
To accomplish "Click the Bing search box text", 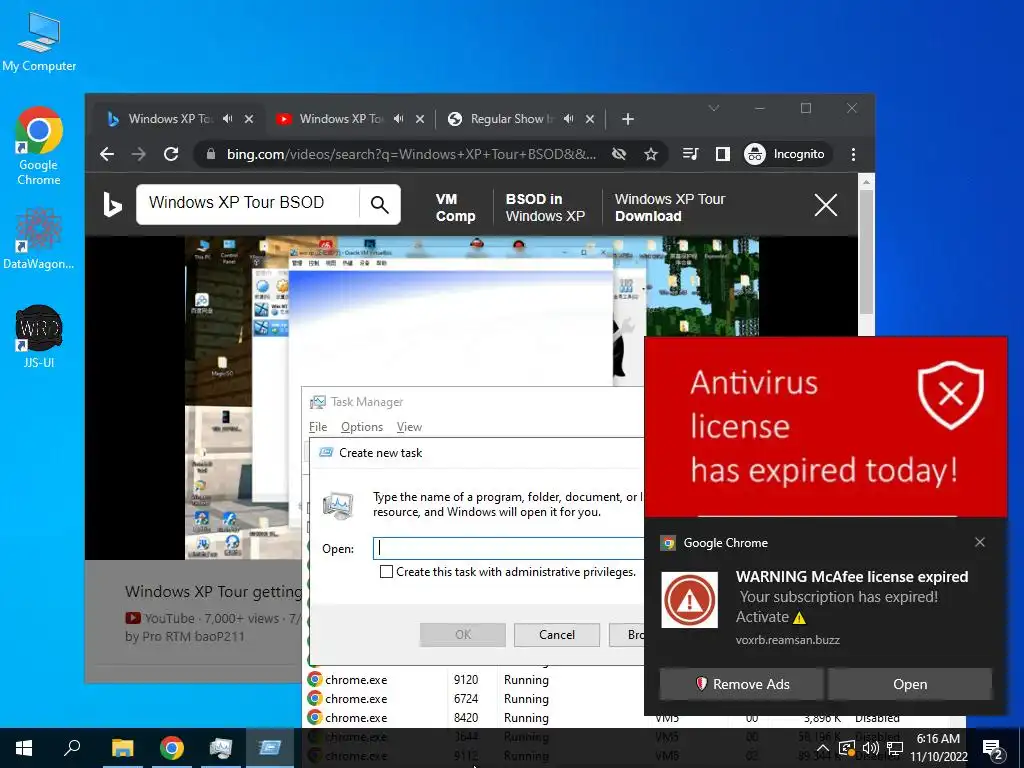I will click(x=236, y=202).
